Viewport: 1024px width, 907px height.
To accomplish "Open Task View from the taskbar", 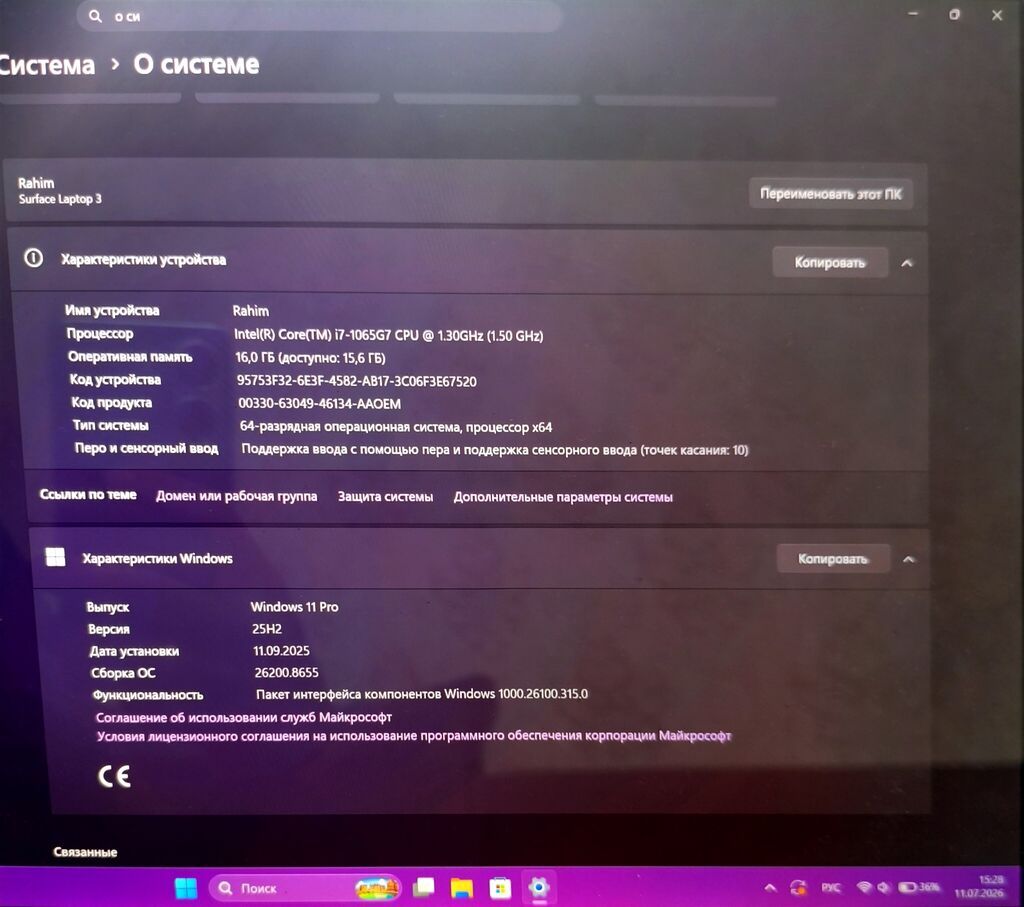I will click(424, 887).
